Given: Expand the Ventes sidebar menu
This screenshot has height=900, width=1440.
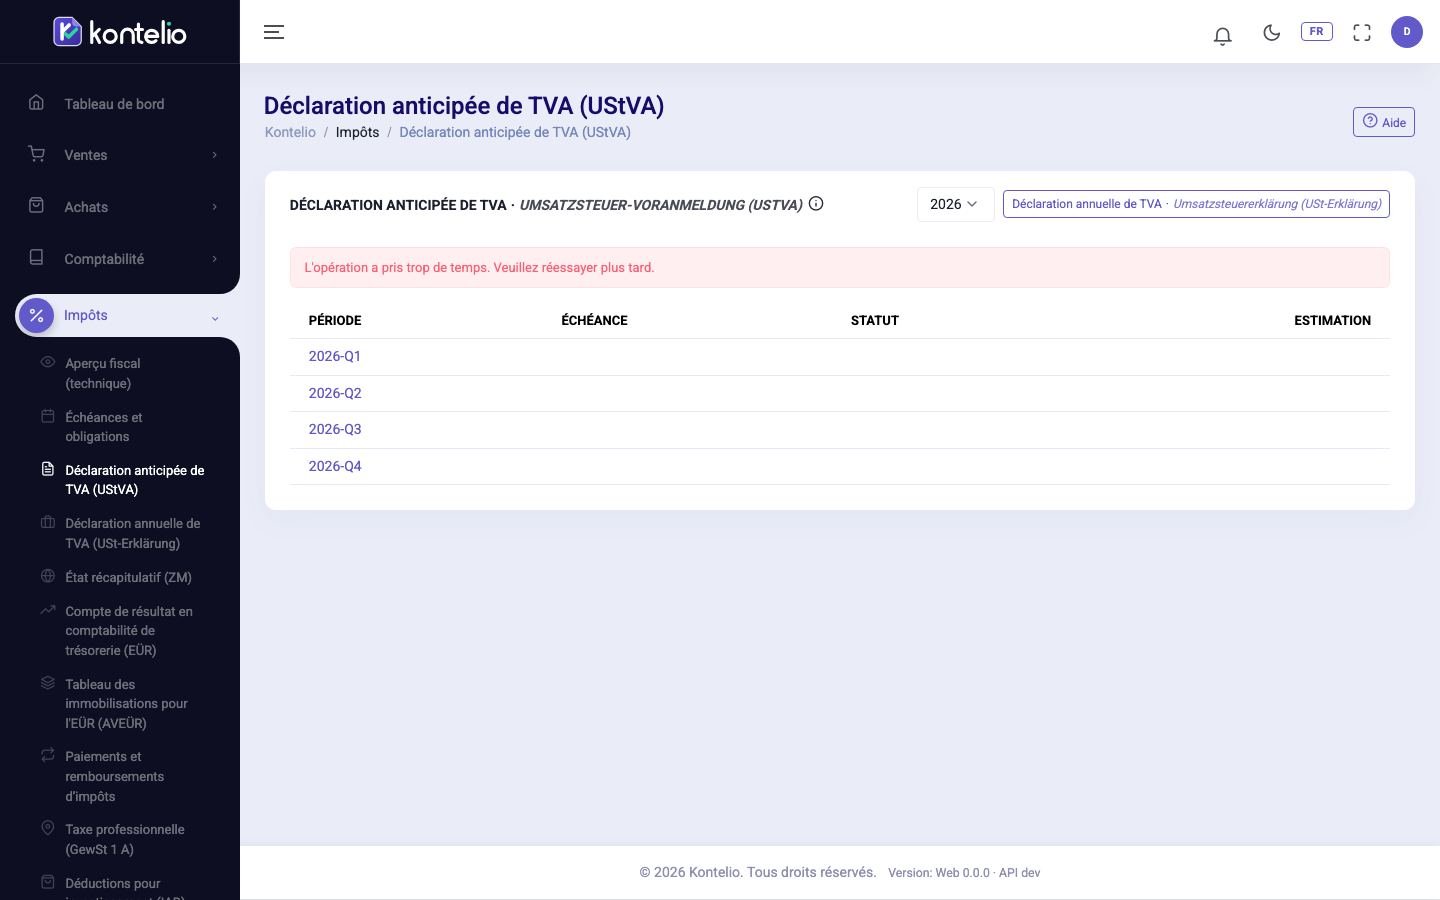Looking at the screenshot, I should (x=120, y=155).
